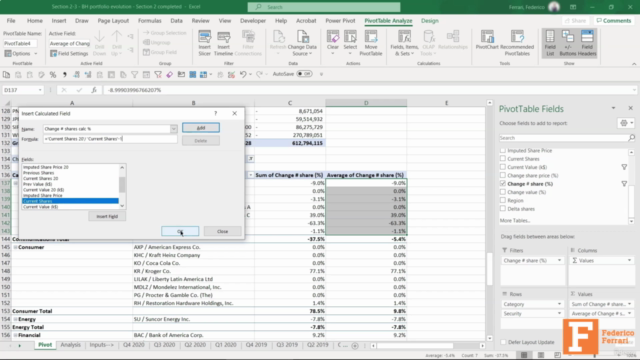Check the Change share price (%) field
The height and width of the screenshot is (360, 640).
[x=503, y=175]
